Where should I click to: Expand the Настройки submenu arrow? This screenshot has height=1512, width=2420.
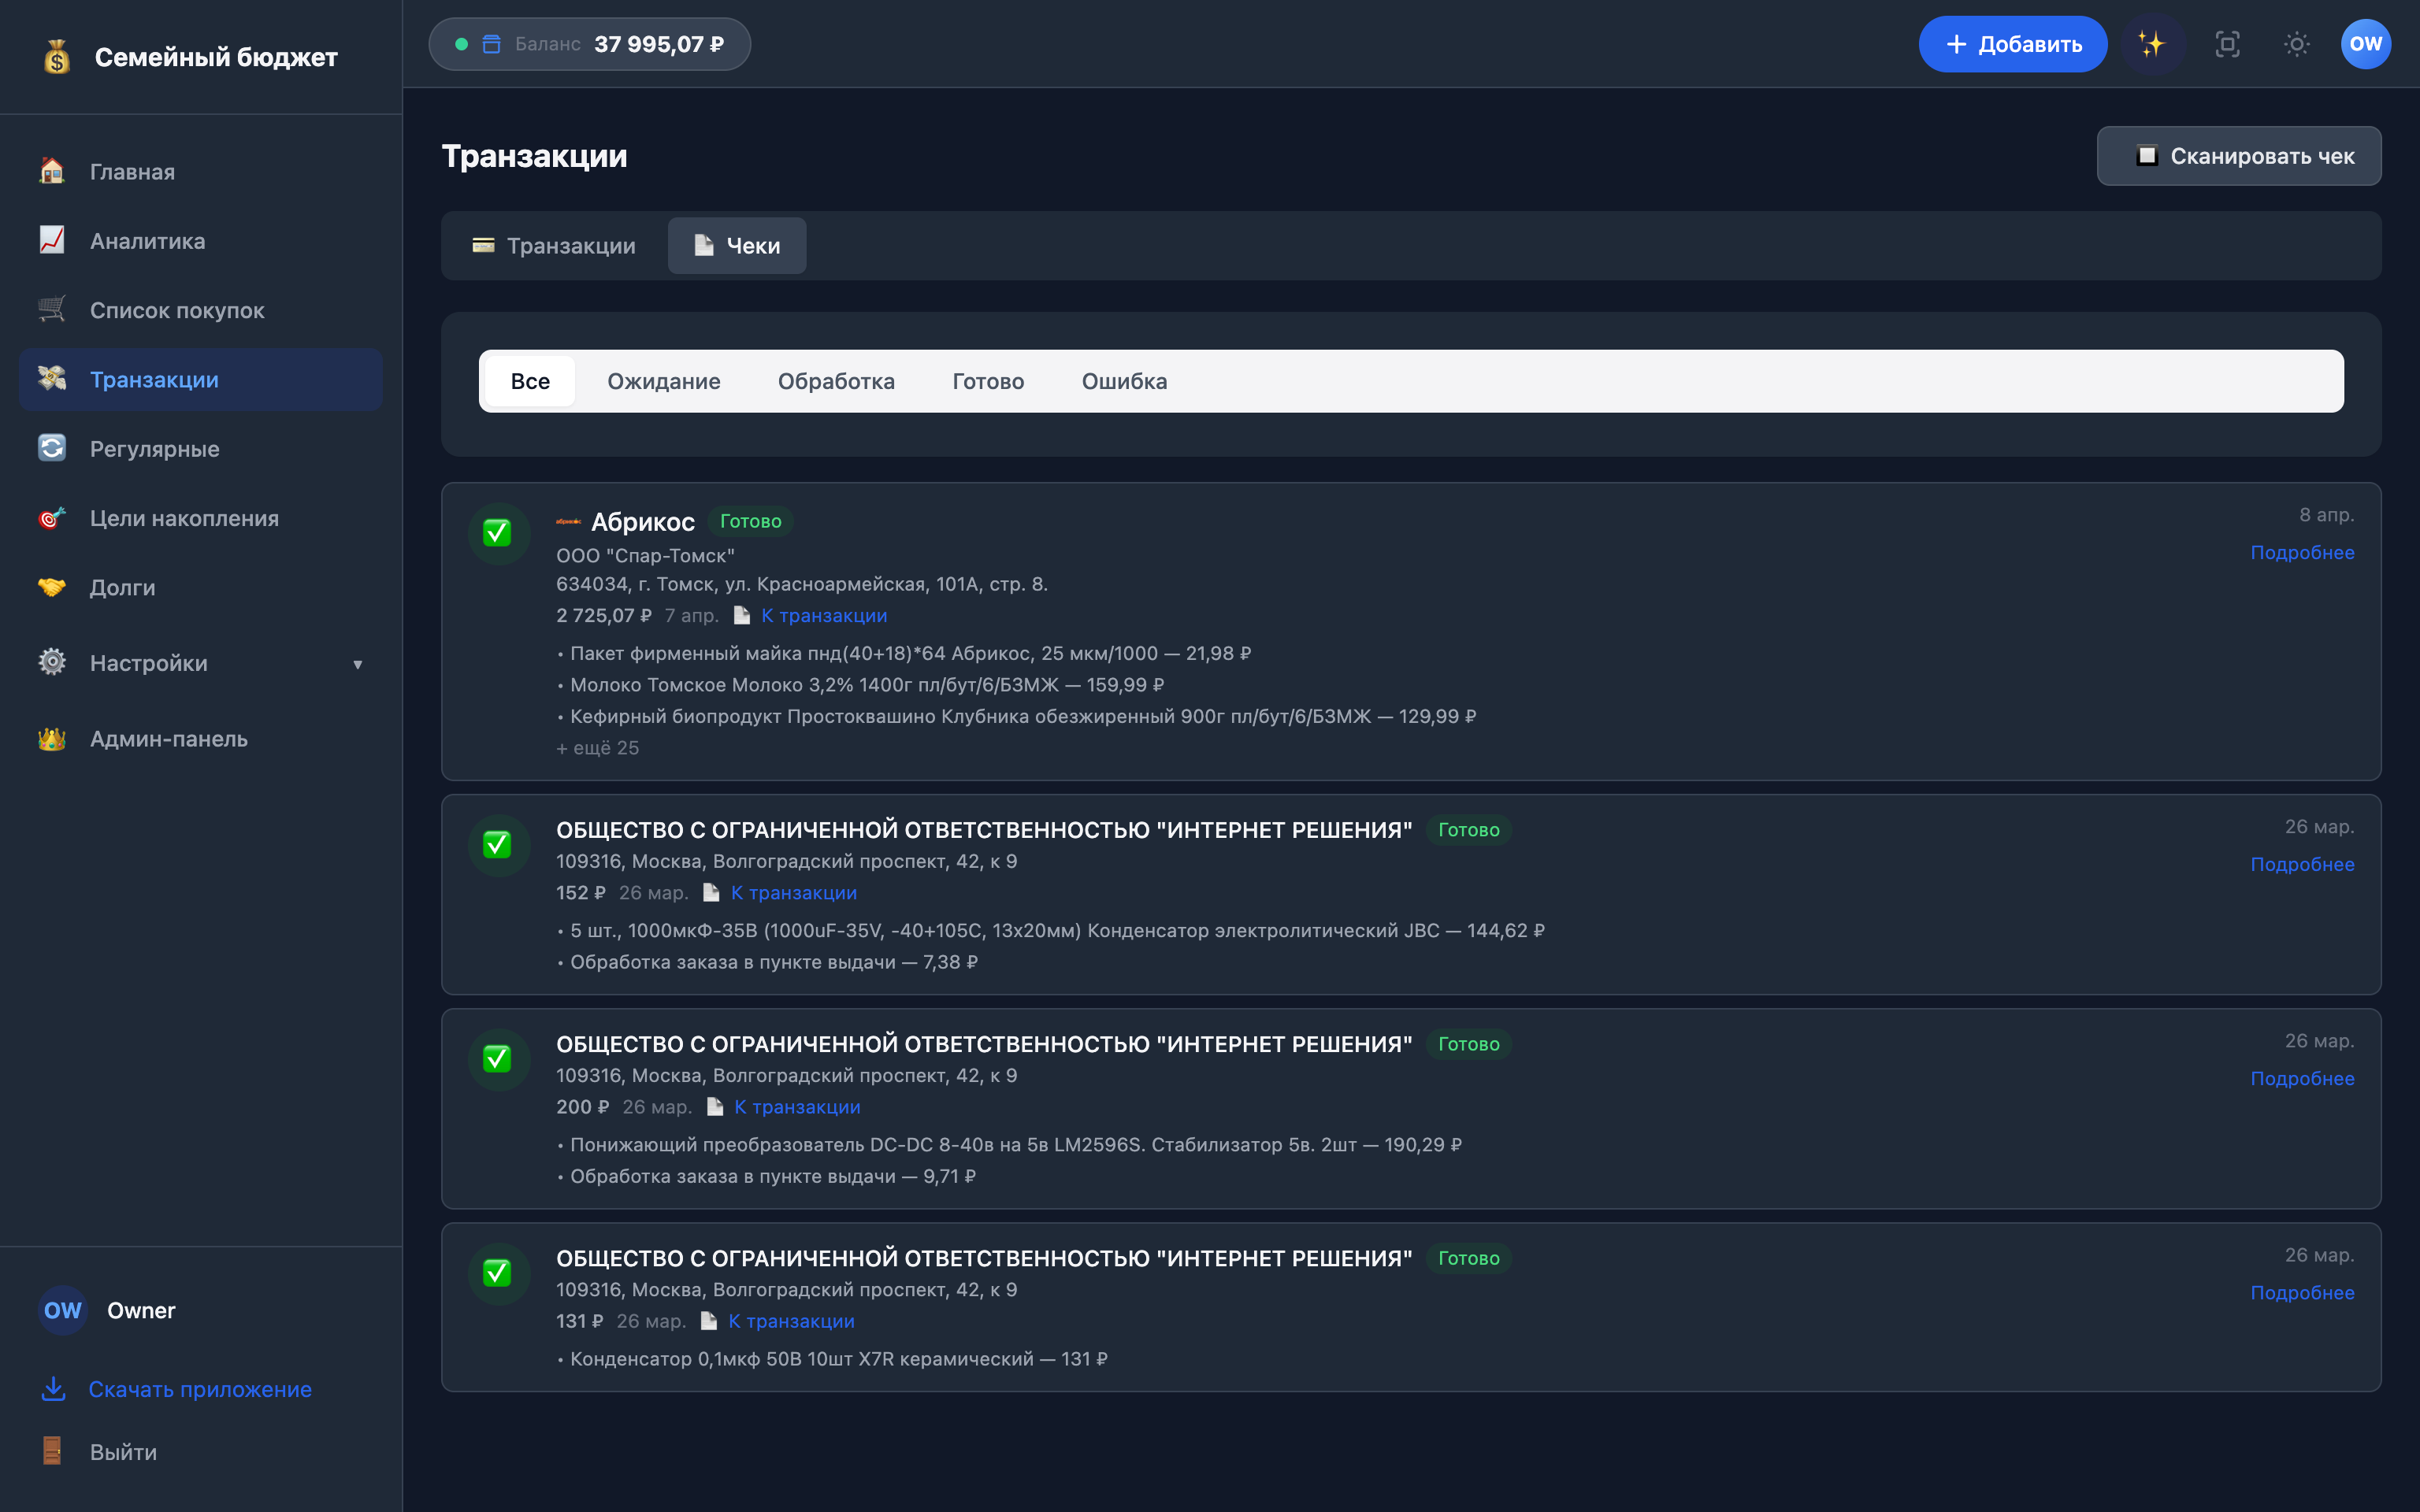[x=357, y=664]
